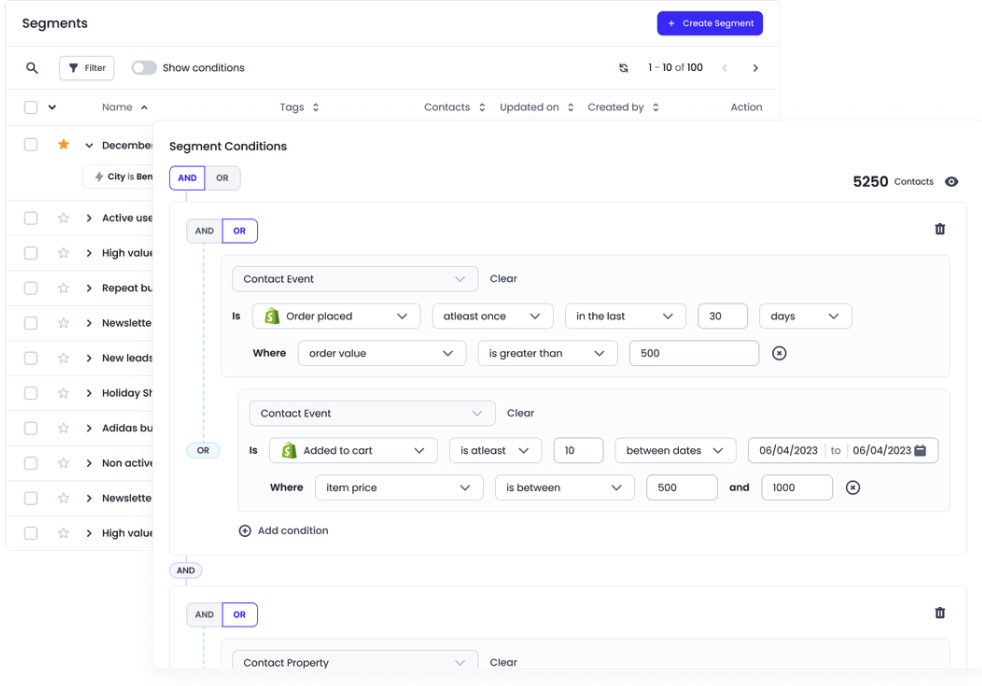Preview contacts with the eye icon
The image size is (982, 686).
[951, 182]
